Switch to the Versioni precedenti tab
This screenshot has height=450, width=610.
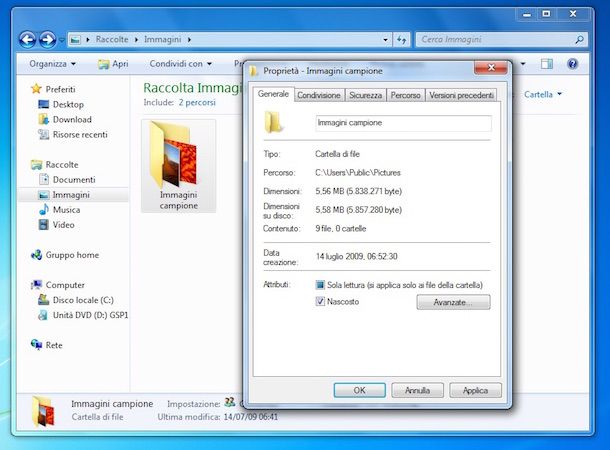pyautogui.click(x=461, y=95)
